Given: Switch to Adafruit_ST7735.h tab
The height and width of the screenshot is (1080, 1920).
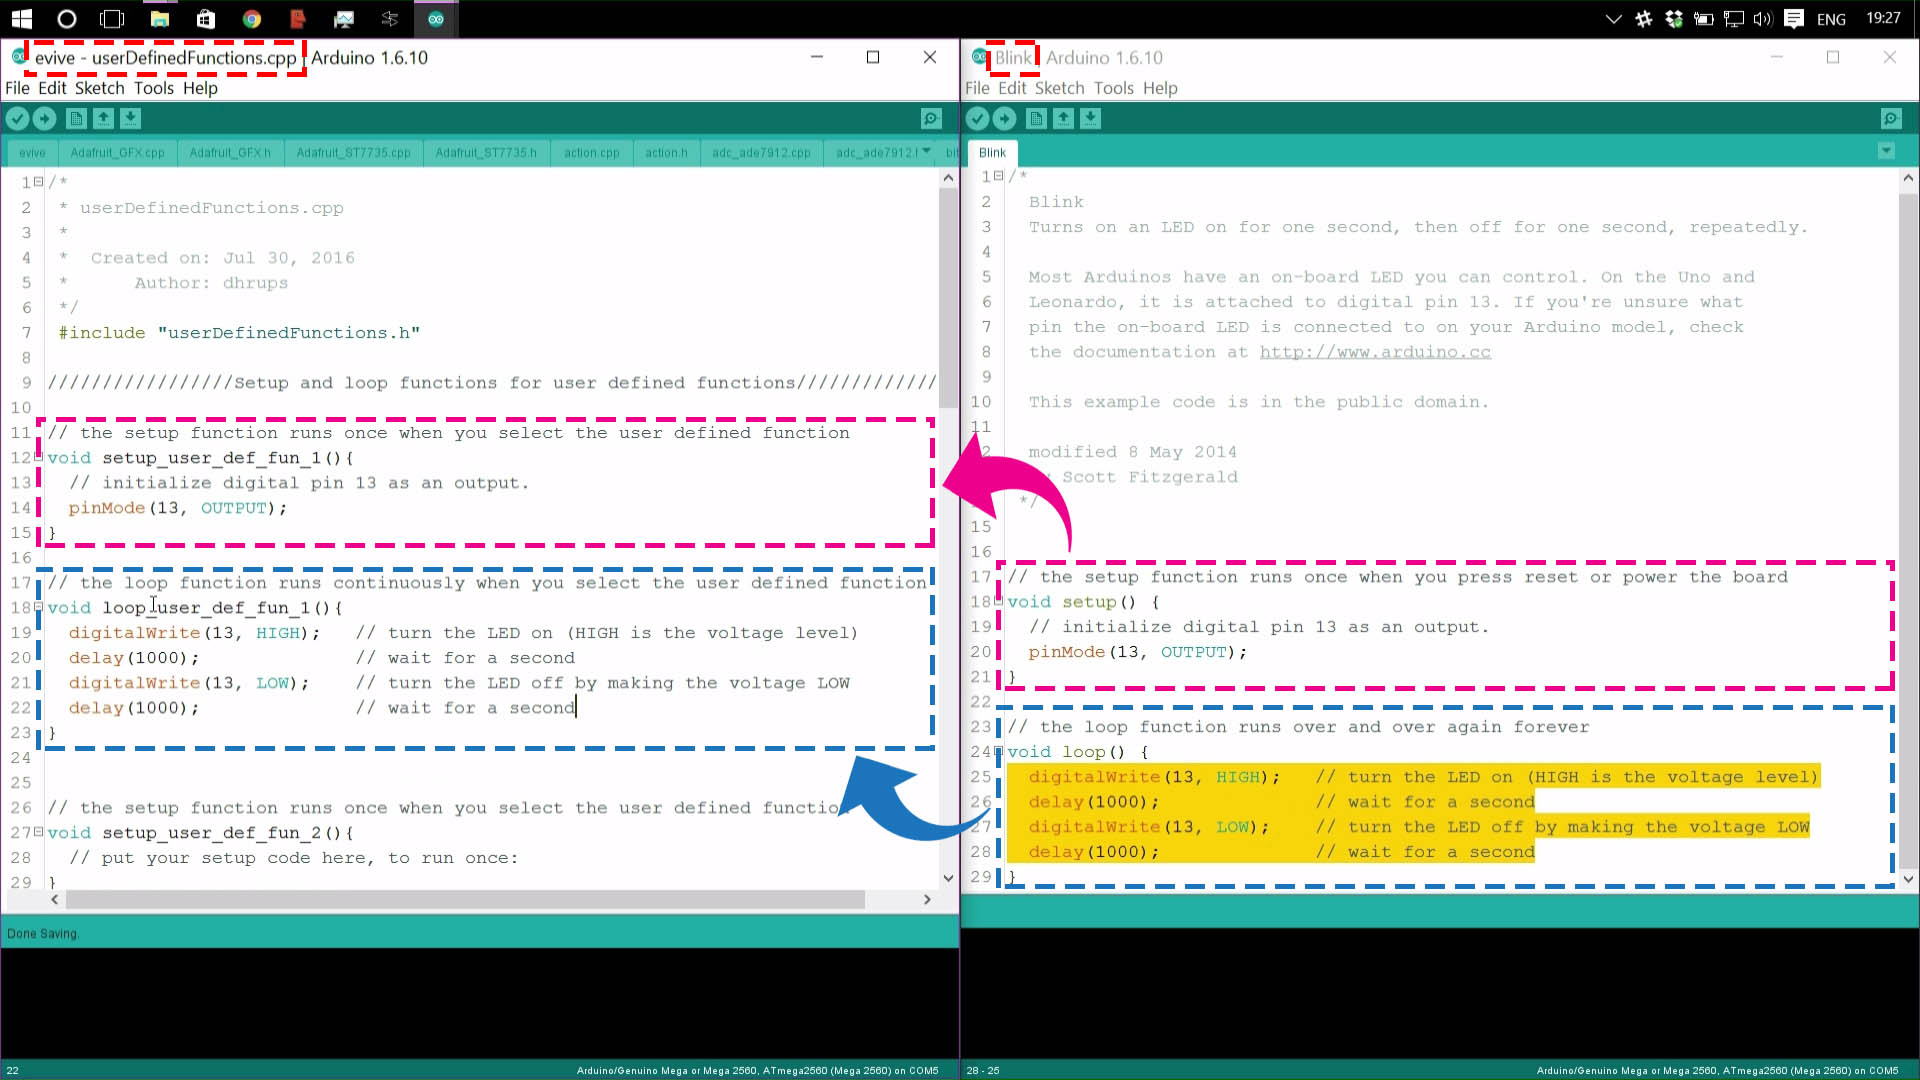Looking at the screenshot, I should [486, 153].
